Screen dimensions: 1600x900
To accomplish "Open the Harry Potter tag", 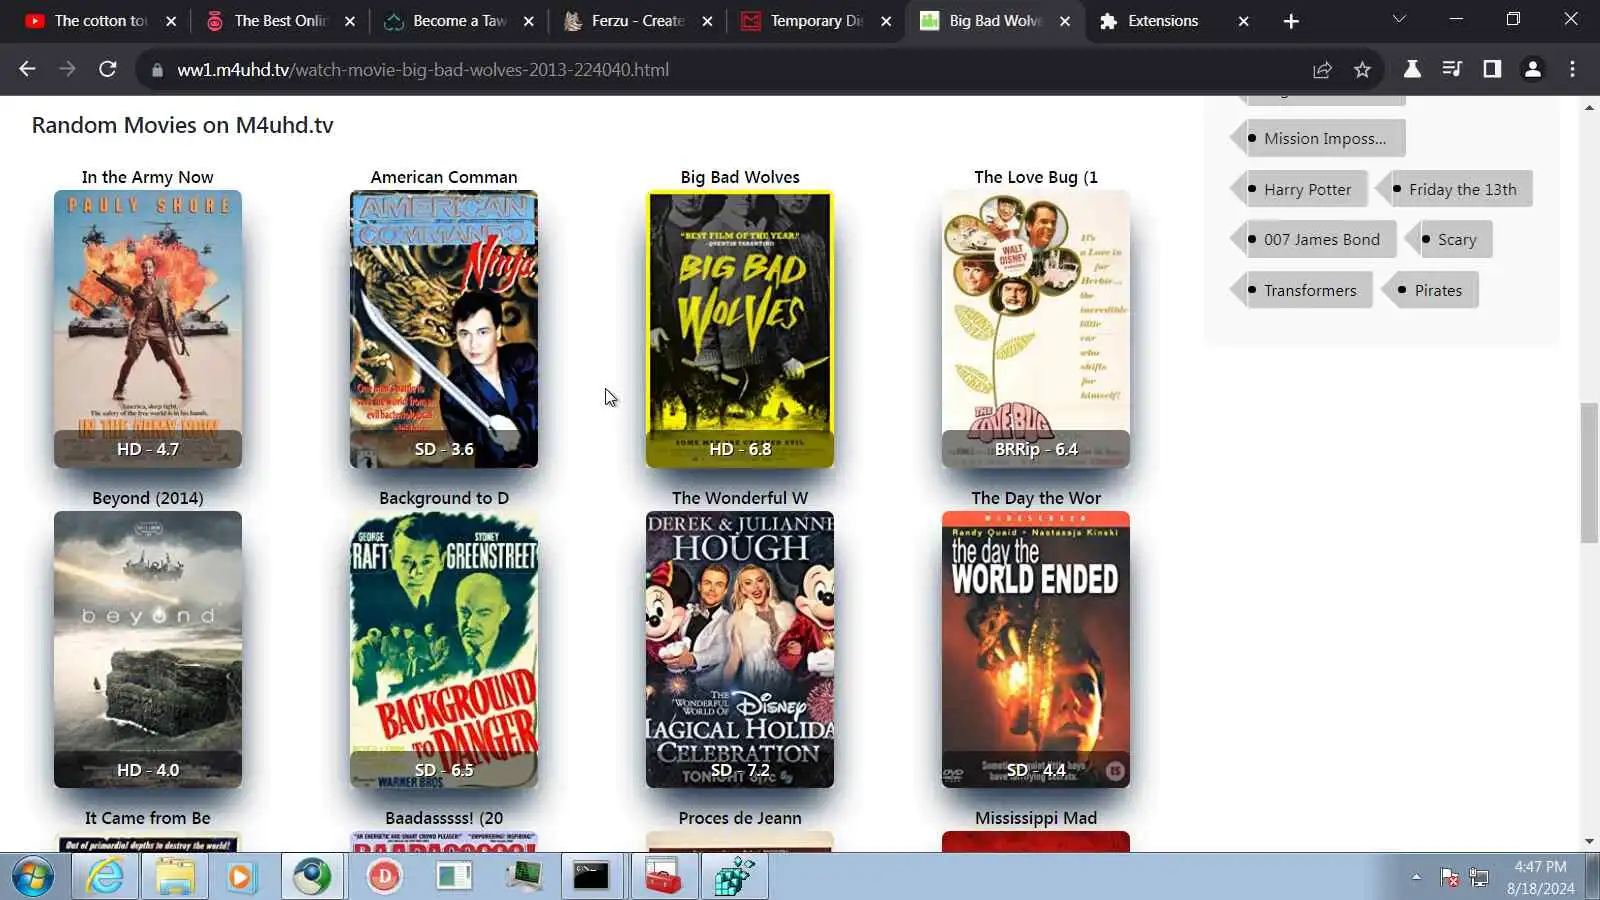I will [x=1300, y=189].
